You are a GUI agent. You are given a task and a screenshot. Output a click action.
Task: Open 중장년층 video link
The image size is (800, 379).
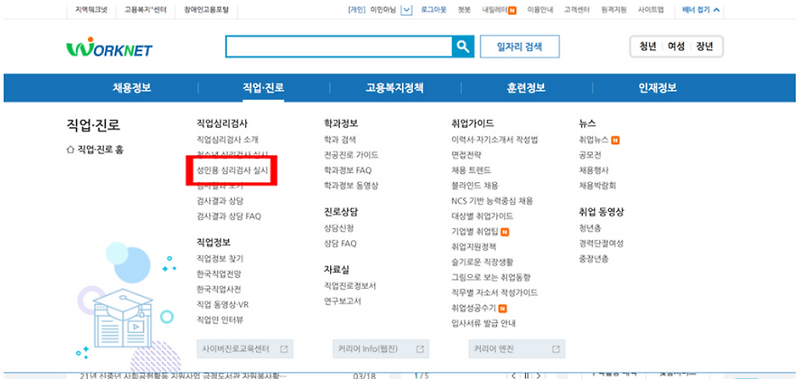(x=593, y=259)
